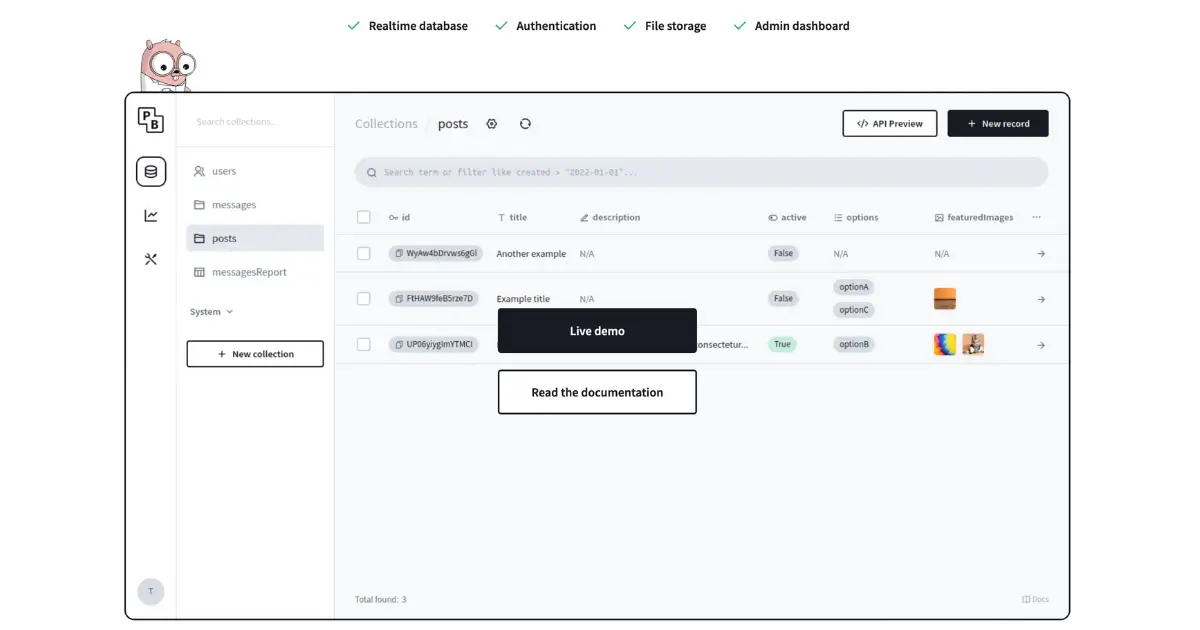This screenshot has height=630, width=1200.
Task: Select the users collection with person icon
Action: pyautogui.click(x=222, y=171)
